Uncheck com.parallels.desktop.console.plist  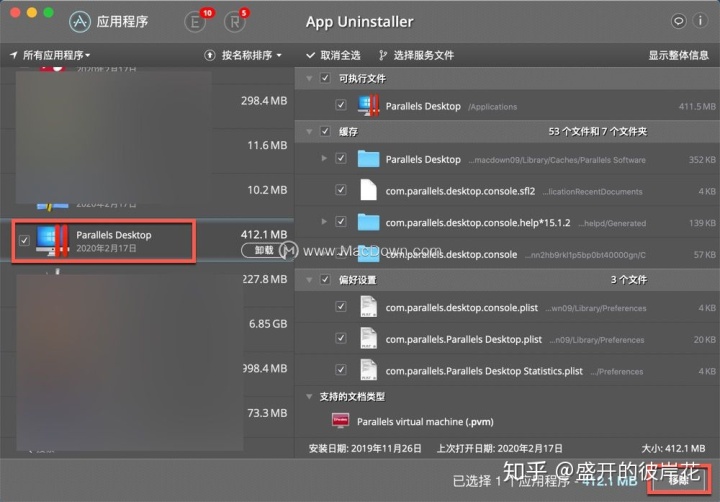[x=341, y=306]
